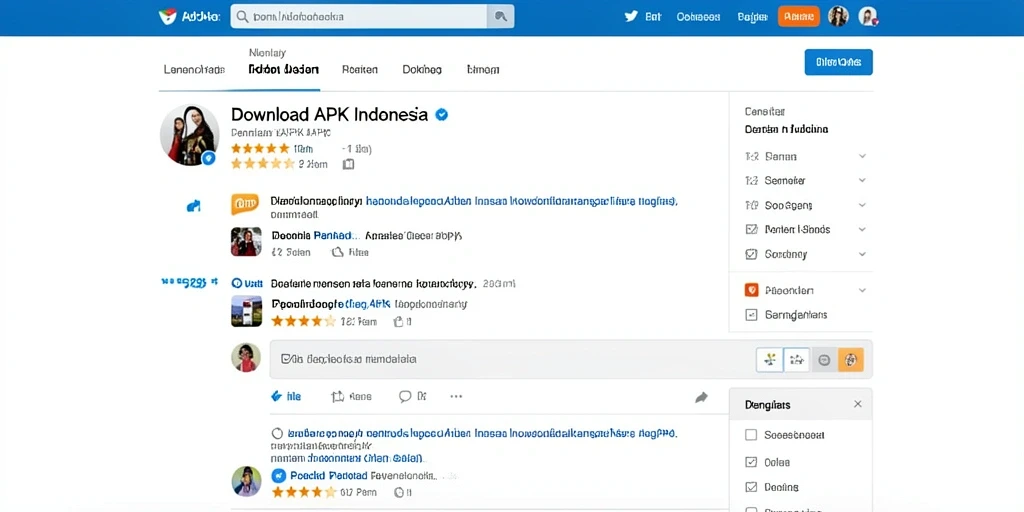Open the blue 'Pcanlad...' link

point(337,236)
